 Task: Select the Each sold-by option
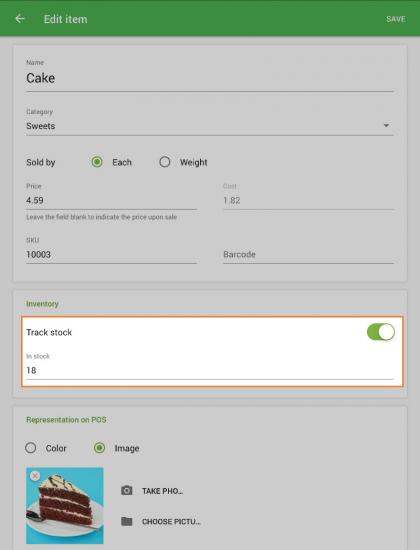[97, 162]
